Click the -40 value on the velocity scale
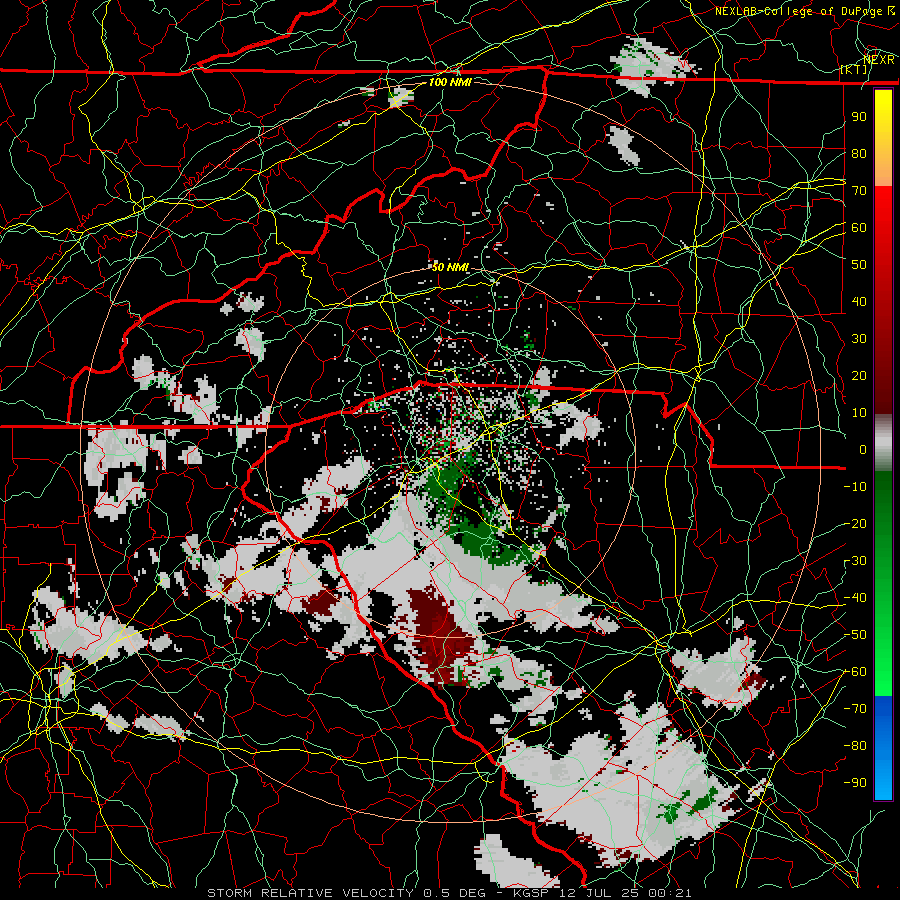Screen dimensions: 900x900 tap(855, 598)
